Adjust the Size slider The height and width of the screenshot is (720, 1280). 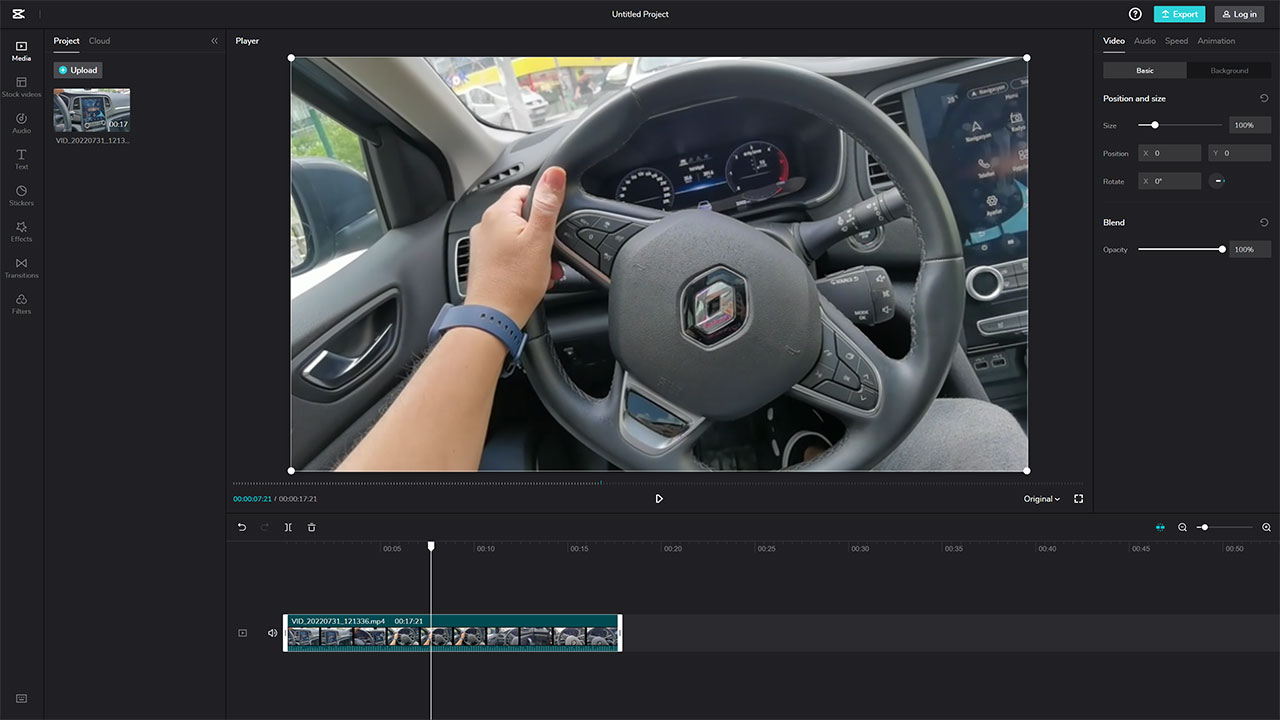1180,125
